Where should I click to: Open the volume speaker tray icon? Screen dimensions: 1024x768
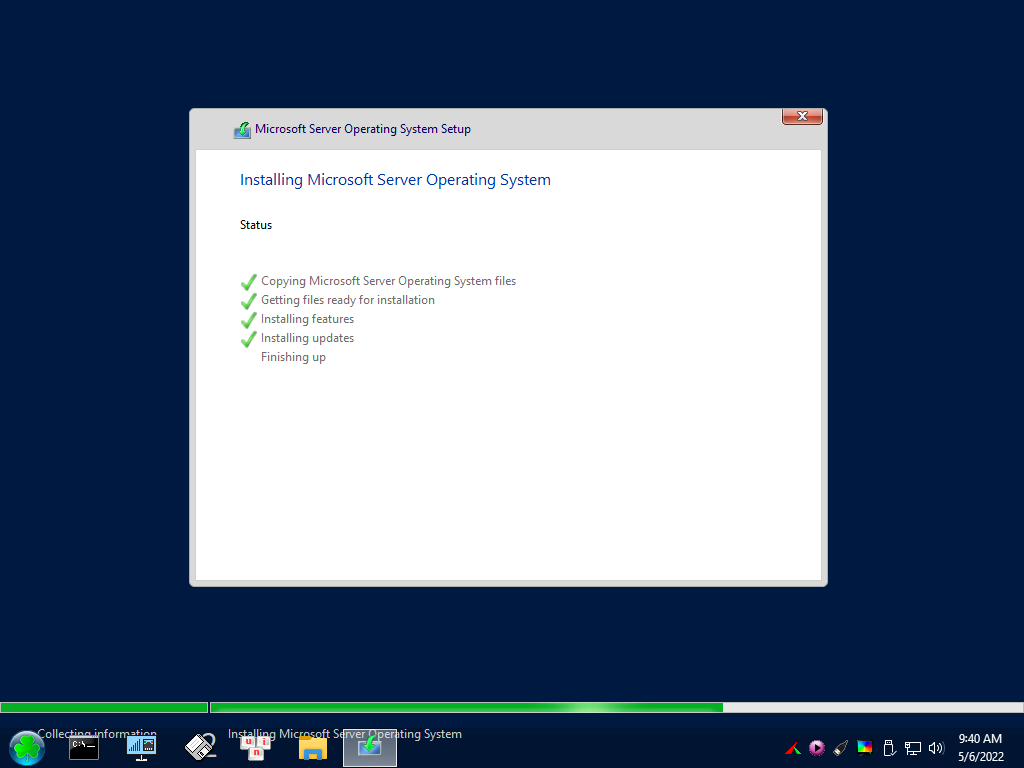point(936,748)
